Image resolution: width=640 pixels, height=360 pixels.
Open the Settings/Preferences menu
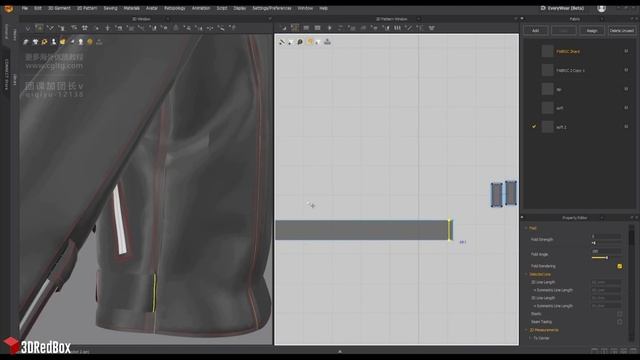pos(272,8)
